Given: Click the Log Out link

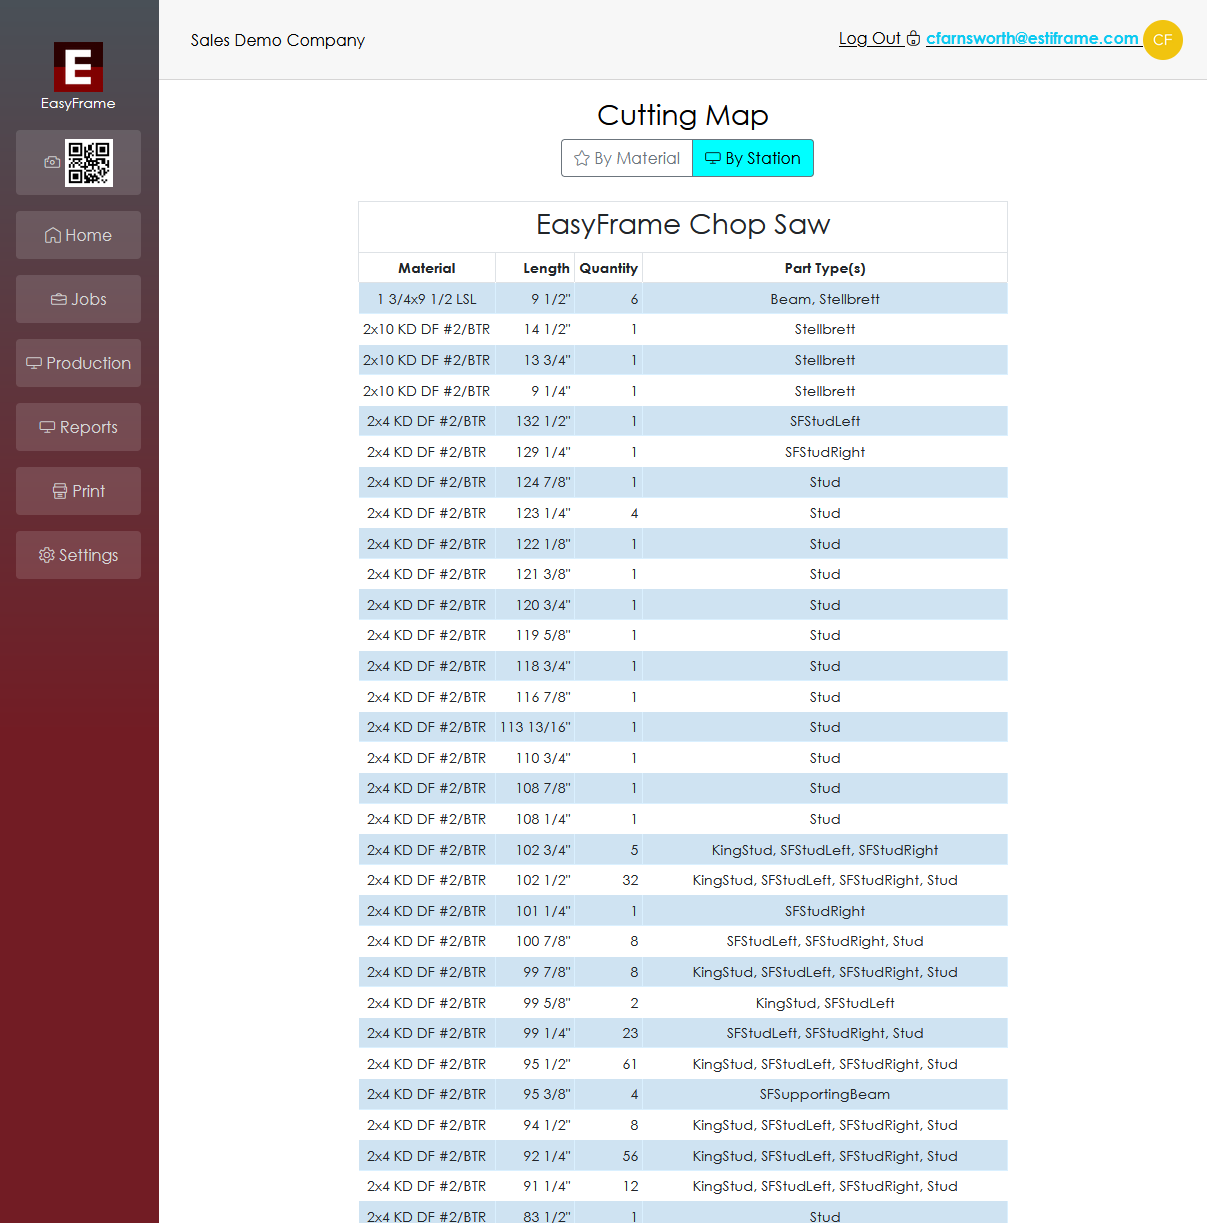Looking at the screenshot, I should (870, 39).
